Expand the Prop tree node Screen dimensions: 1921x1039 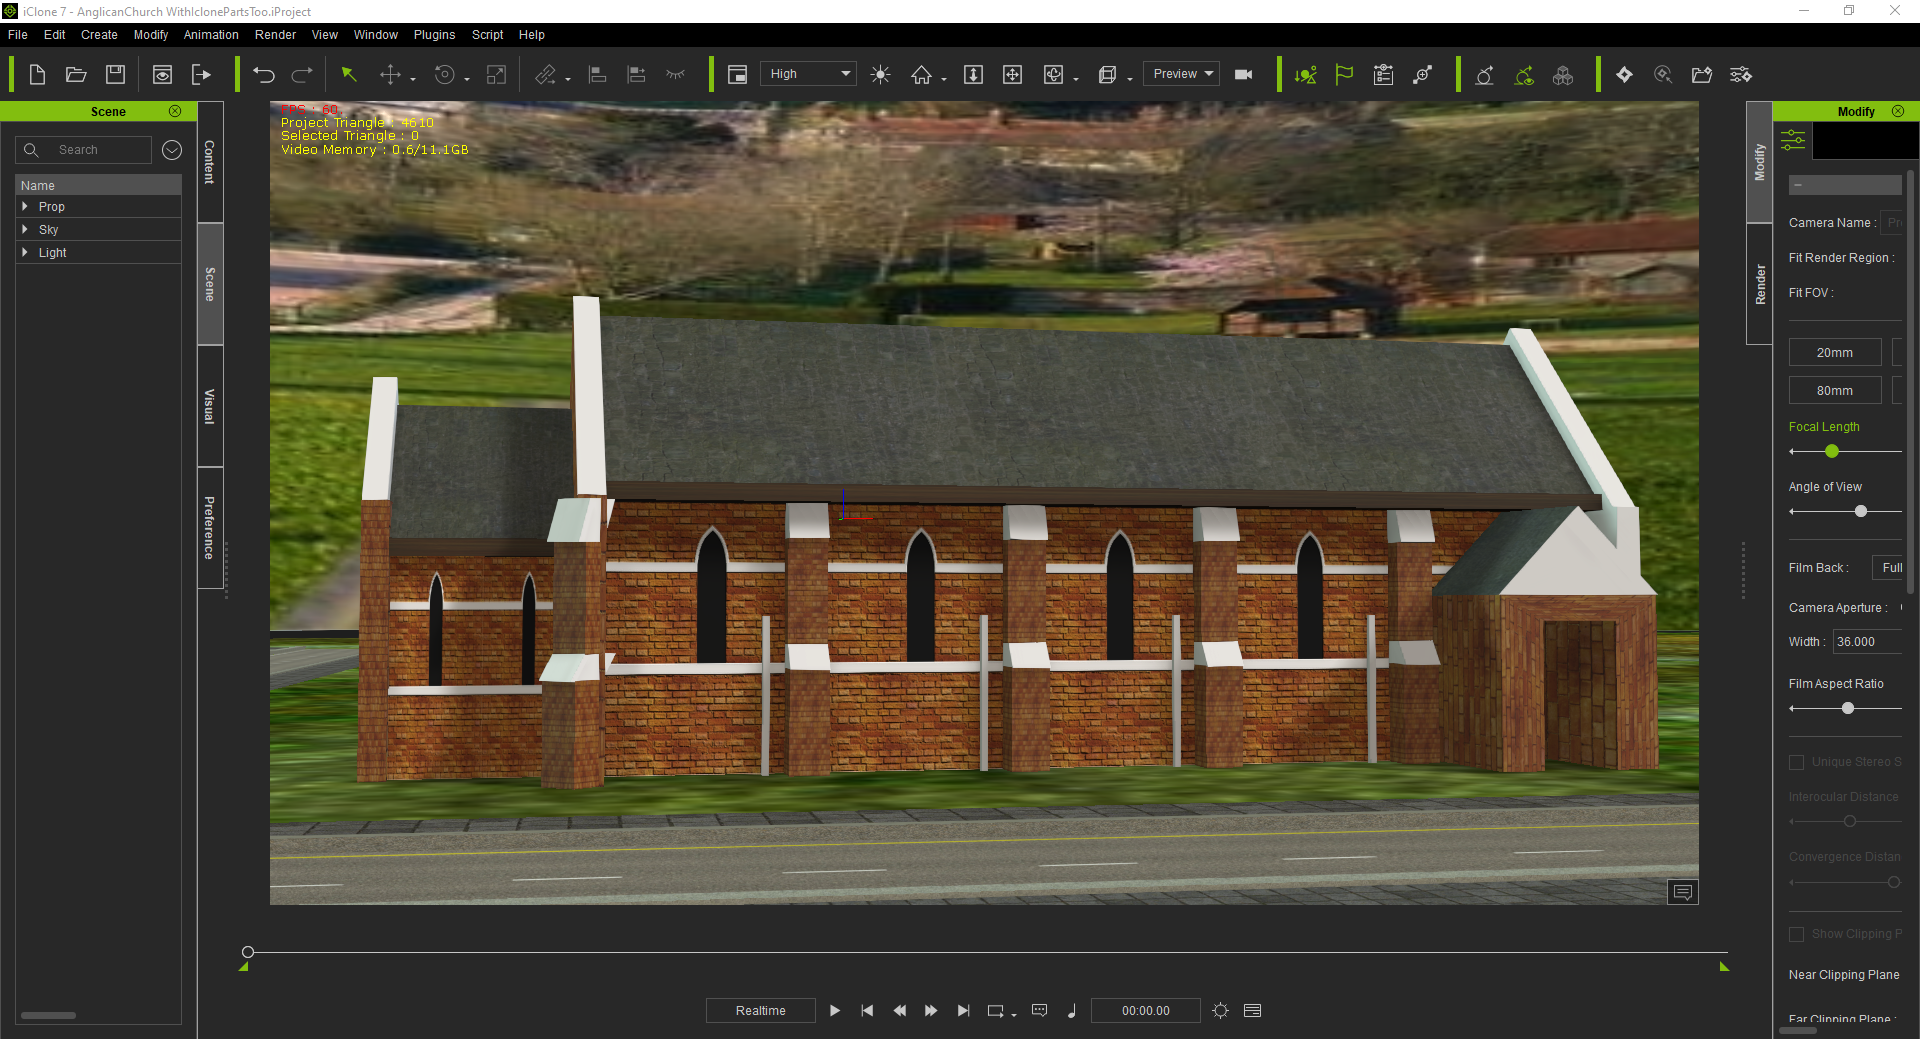(x=25, y=207)
